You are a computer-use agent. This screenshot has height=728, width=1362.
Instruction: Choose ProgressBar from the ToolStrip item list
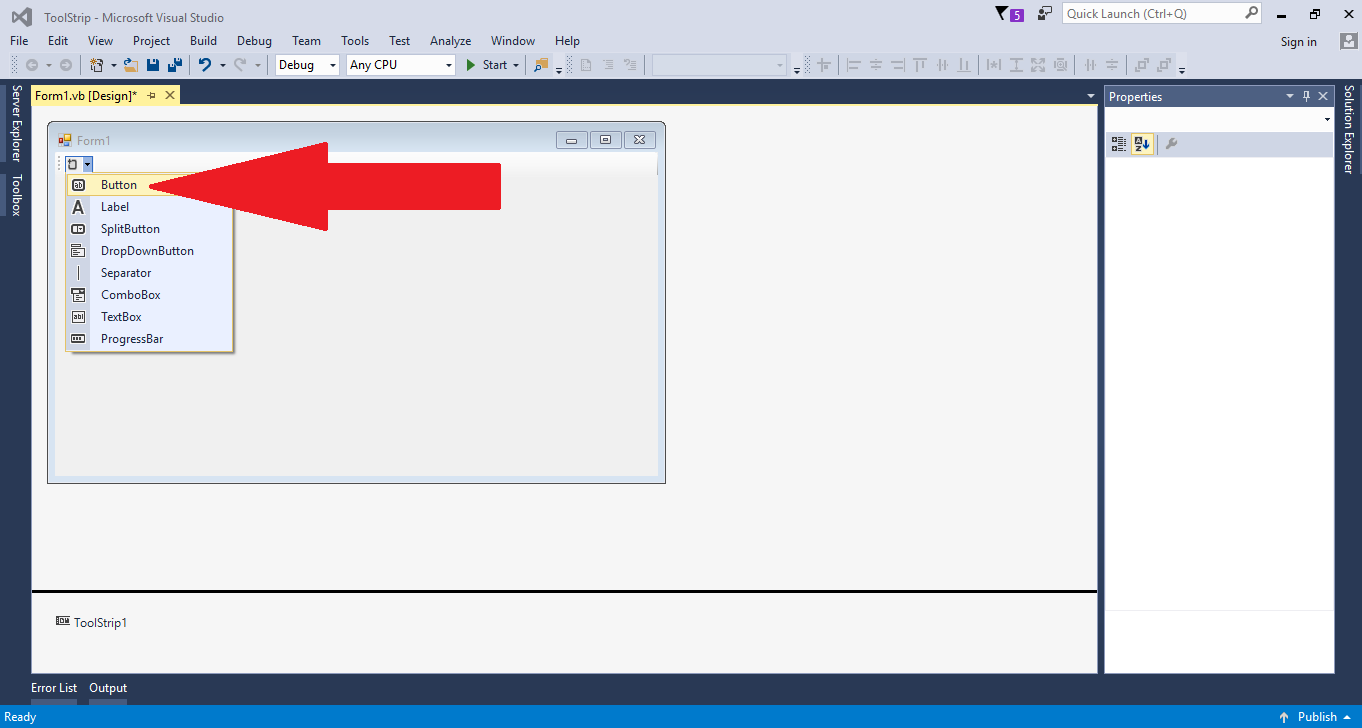pyautogui.click(x=149, y=339)
